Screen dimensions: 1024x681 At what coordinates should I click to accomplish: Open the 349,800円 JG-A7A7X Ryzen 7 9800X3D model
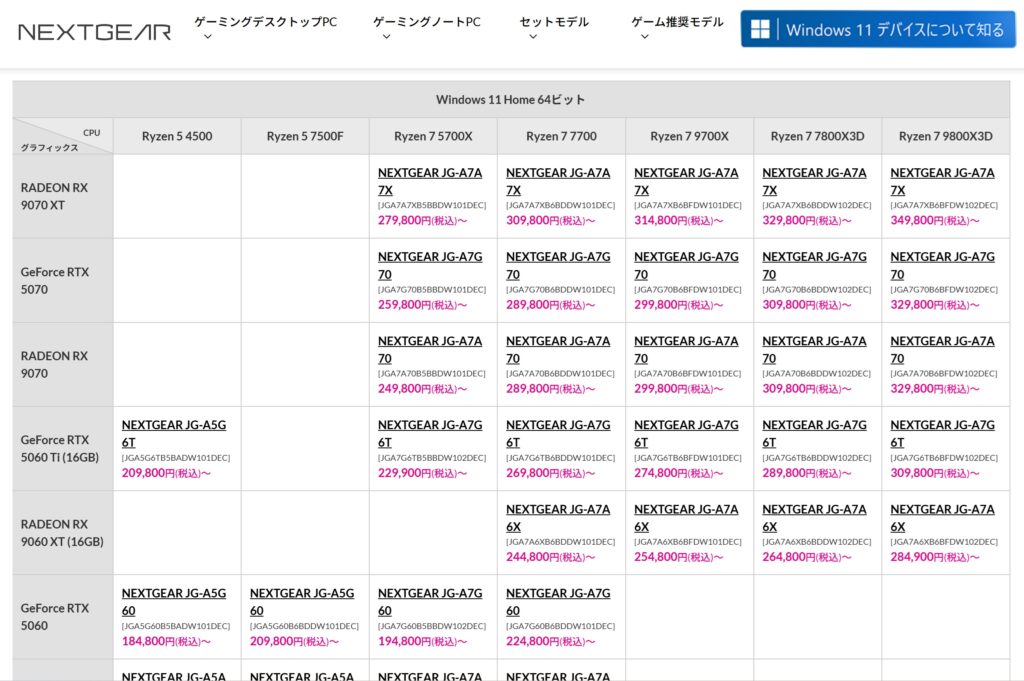coord(943,181)
